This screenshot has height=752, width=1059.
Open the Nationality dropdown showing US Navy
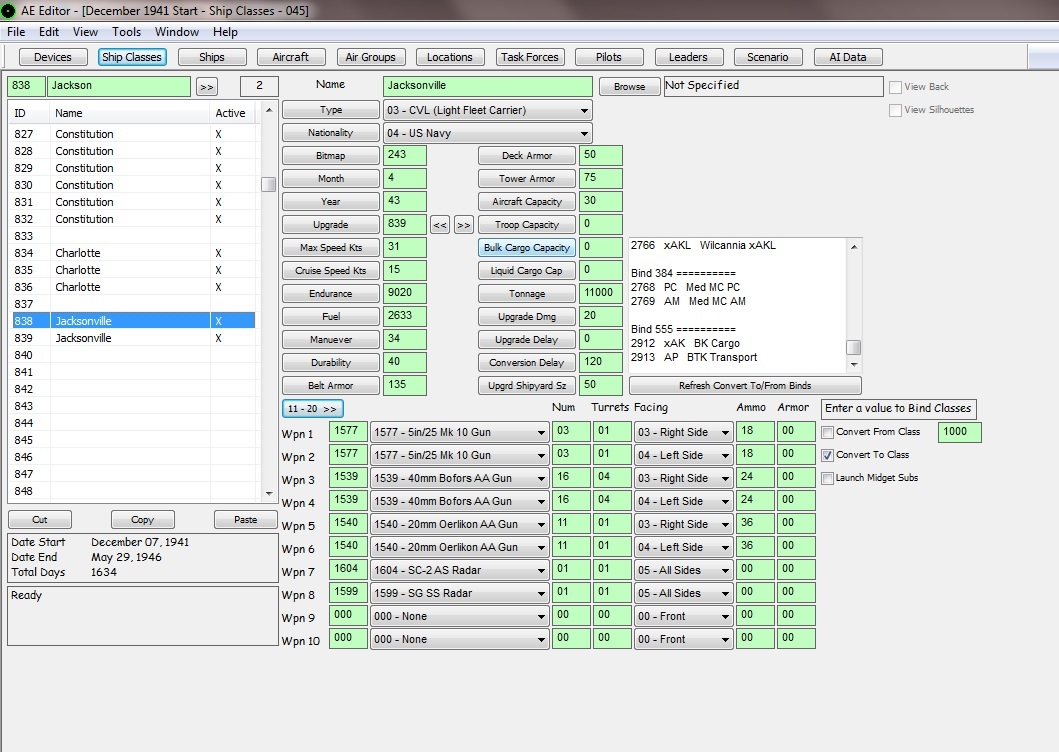tap(488, 133)
